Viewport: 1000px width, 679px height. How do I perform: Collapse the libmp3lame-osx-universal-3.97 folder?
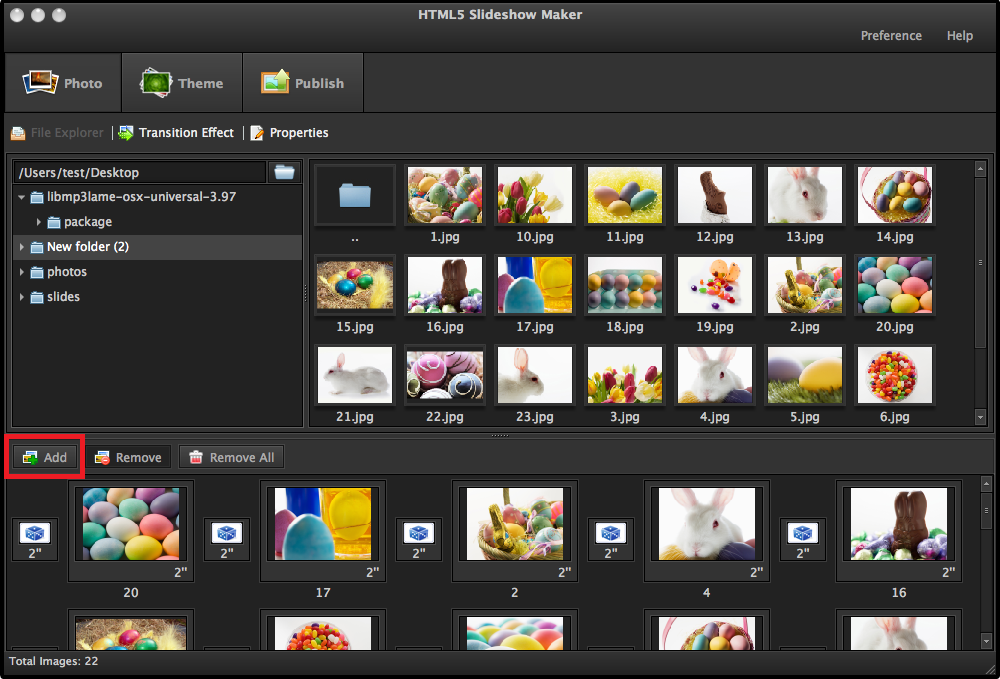[x=22, y=197]
